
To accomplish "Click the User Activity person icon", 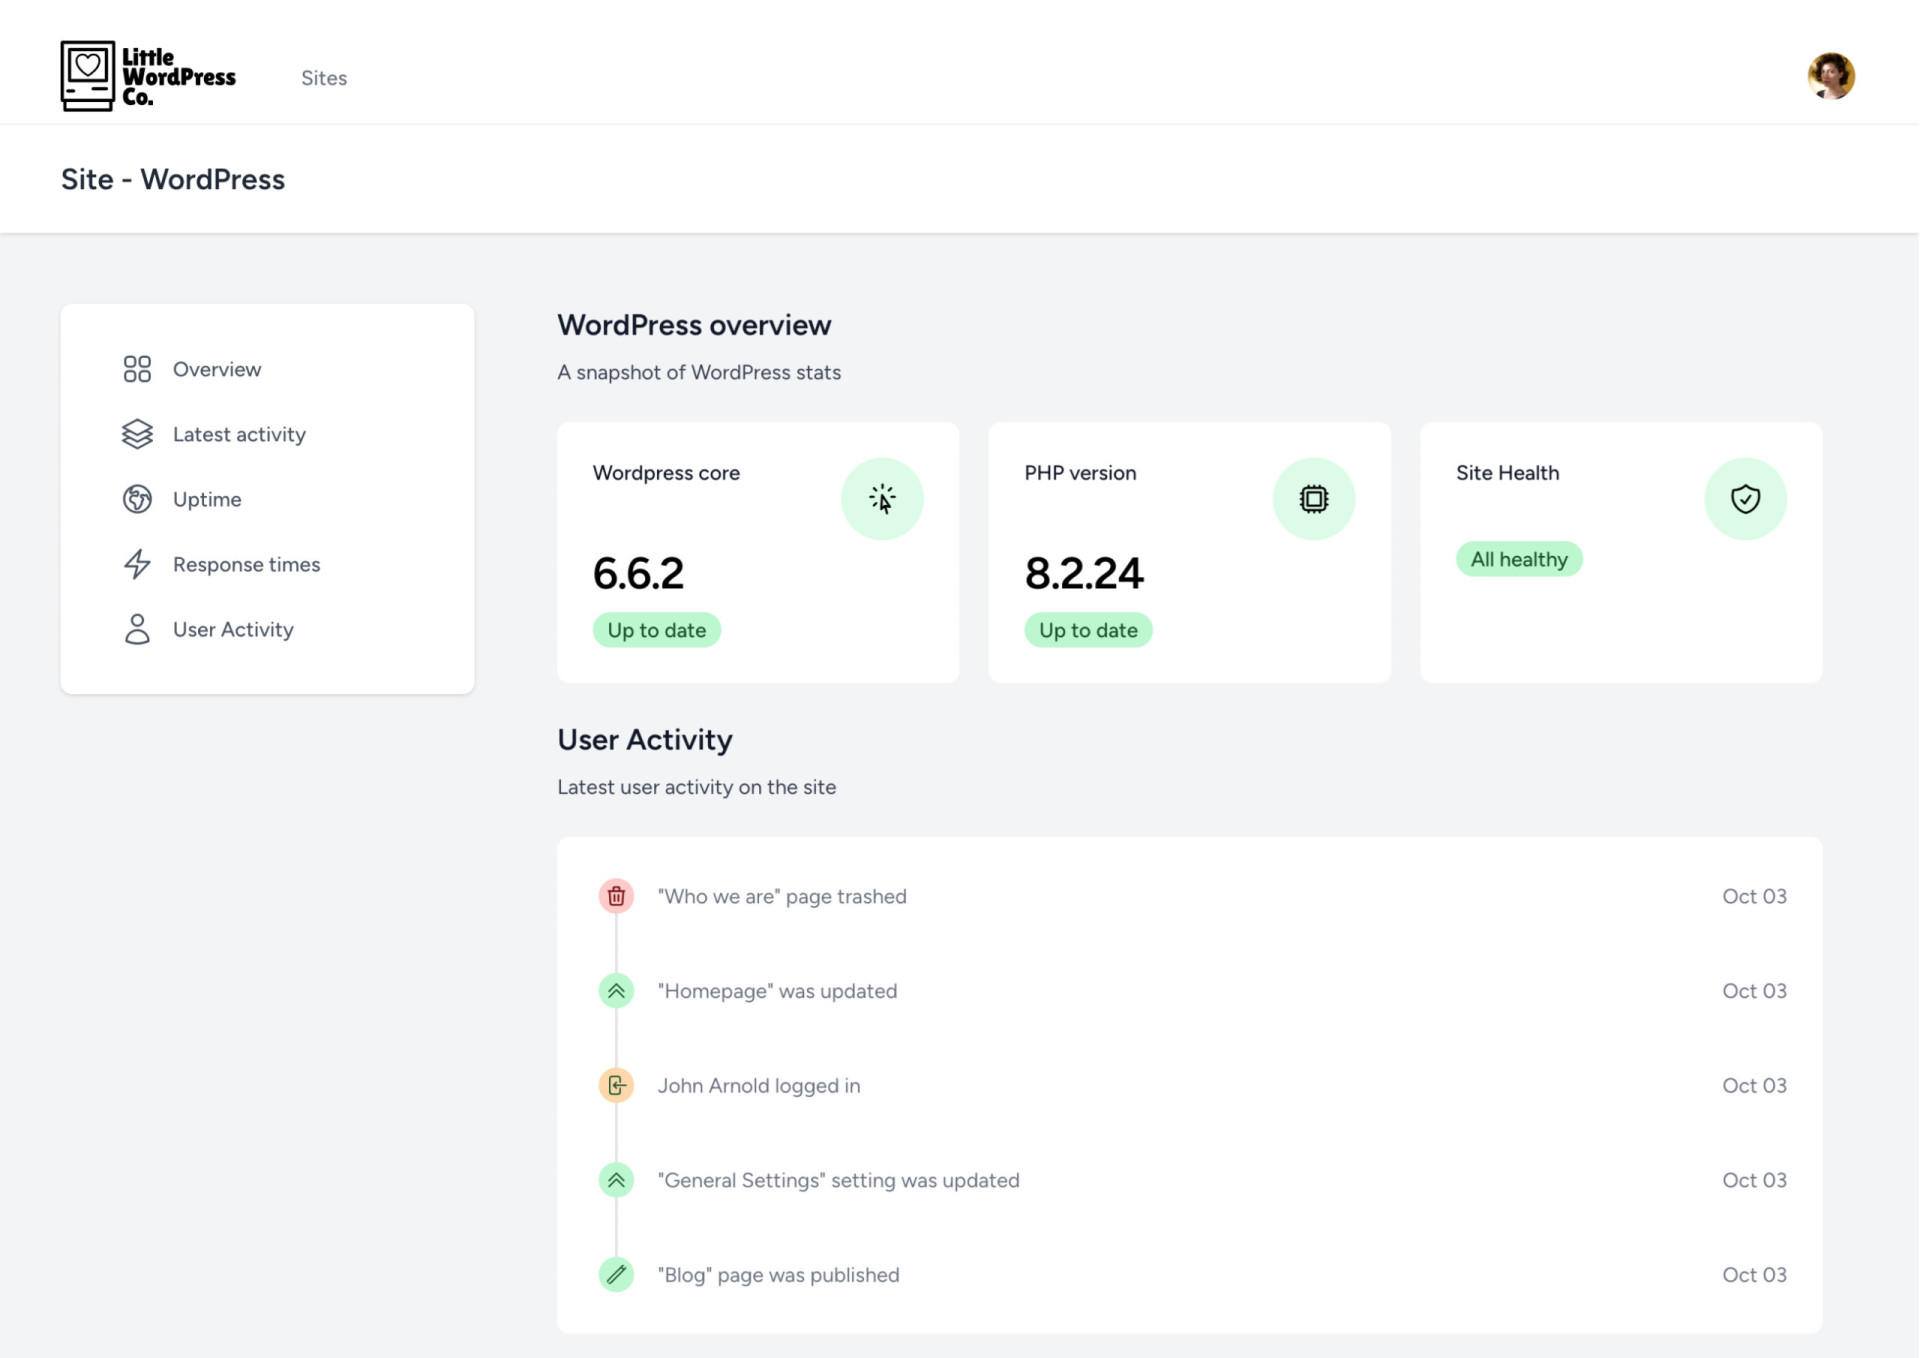I will click(x=137, y=629).
